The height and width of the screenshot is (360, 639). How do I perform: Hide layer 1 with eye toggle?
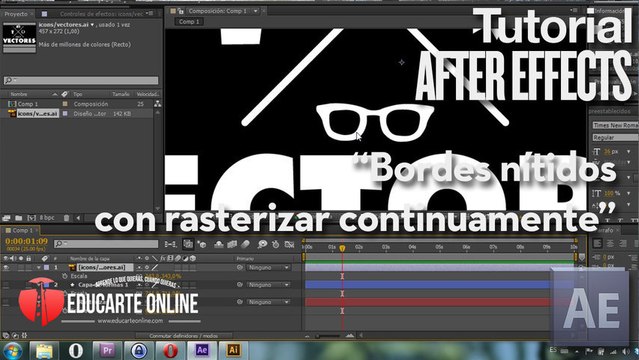(6, 267)
